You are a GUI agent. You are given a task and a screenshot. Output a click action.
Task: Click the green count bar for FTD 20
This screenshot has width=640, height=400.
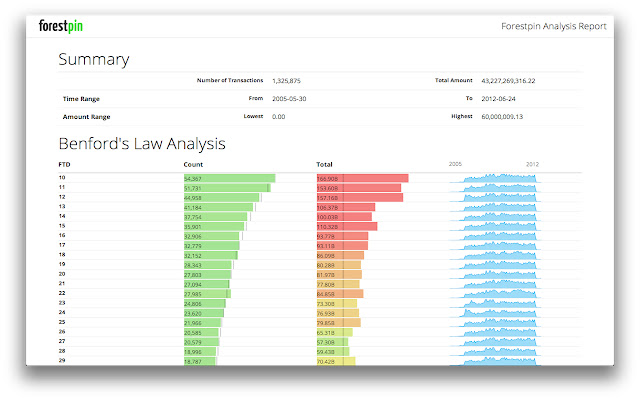pos(207,275)
